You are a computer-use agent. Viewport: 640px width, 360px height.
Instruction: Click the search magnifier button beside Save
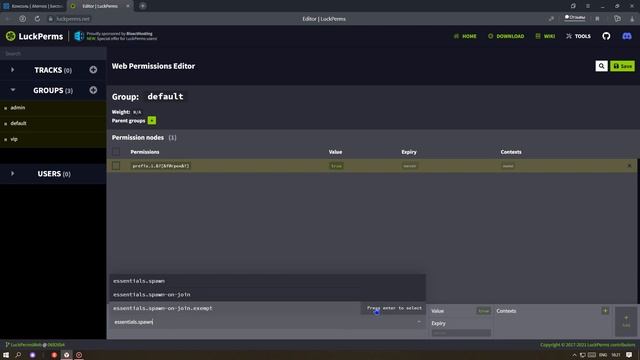point(601,66)
